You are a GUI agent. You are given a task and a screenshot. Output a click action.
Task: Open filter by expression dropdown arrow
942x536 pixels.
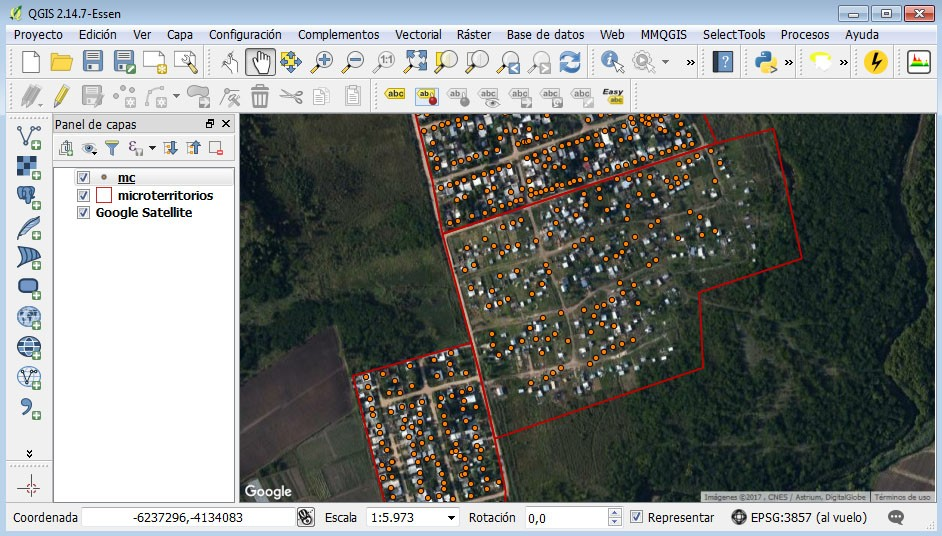pyautogui.click(x=152, y=149)
